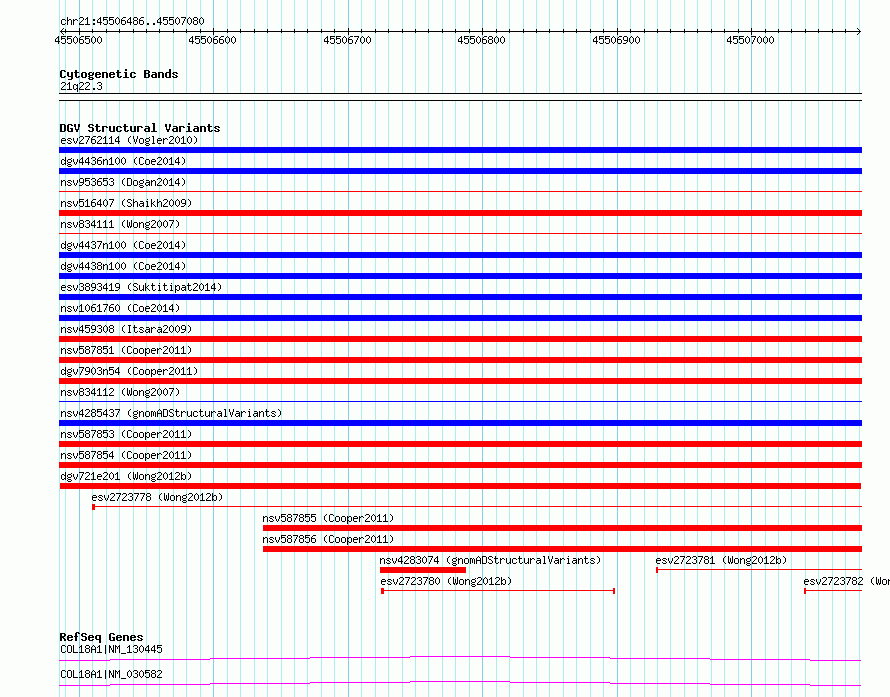Screen dimensions: 890x697
Task: Click the right arrowhead of the ruler
Action: 859,31
